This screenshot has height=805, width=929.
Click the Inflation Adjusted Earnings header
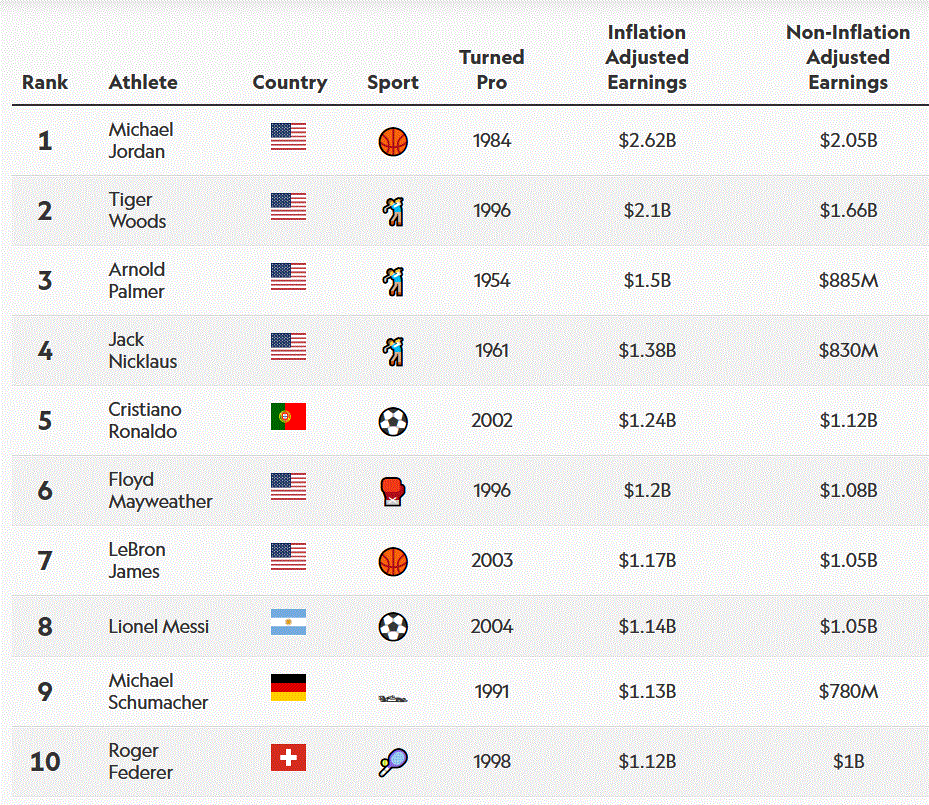coord(647,58)
